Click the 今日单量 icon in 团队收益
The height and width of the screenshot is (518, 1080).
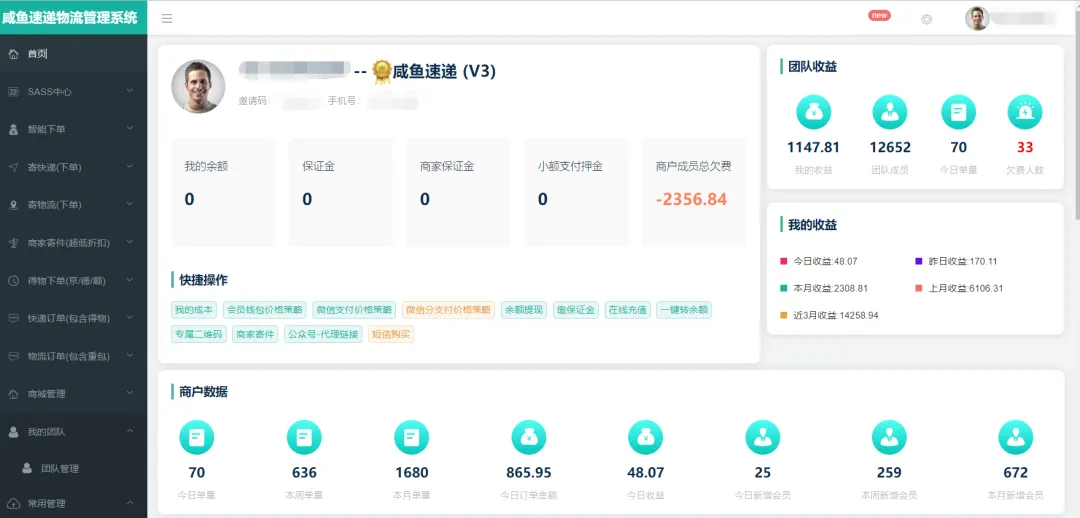tap(958, 112)
